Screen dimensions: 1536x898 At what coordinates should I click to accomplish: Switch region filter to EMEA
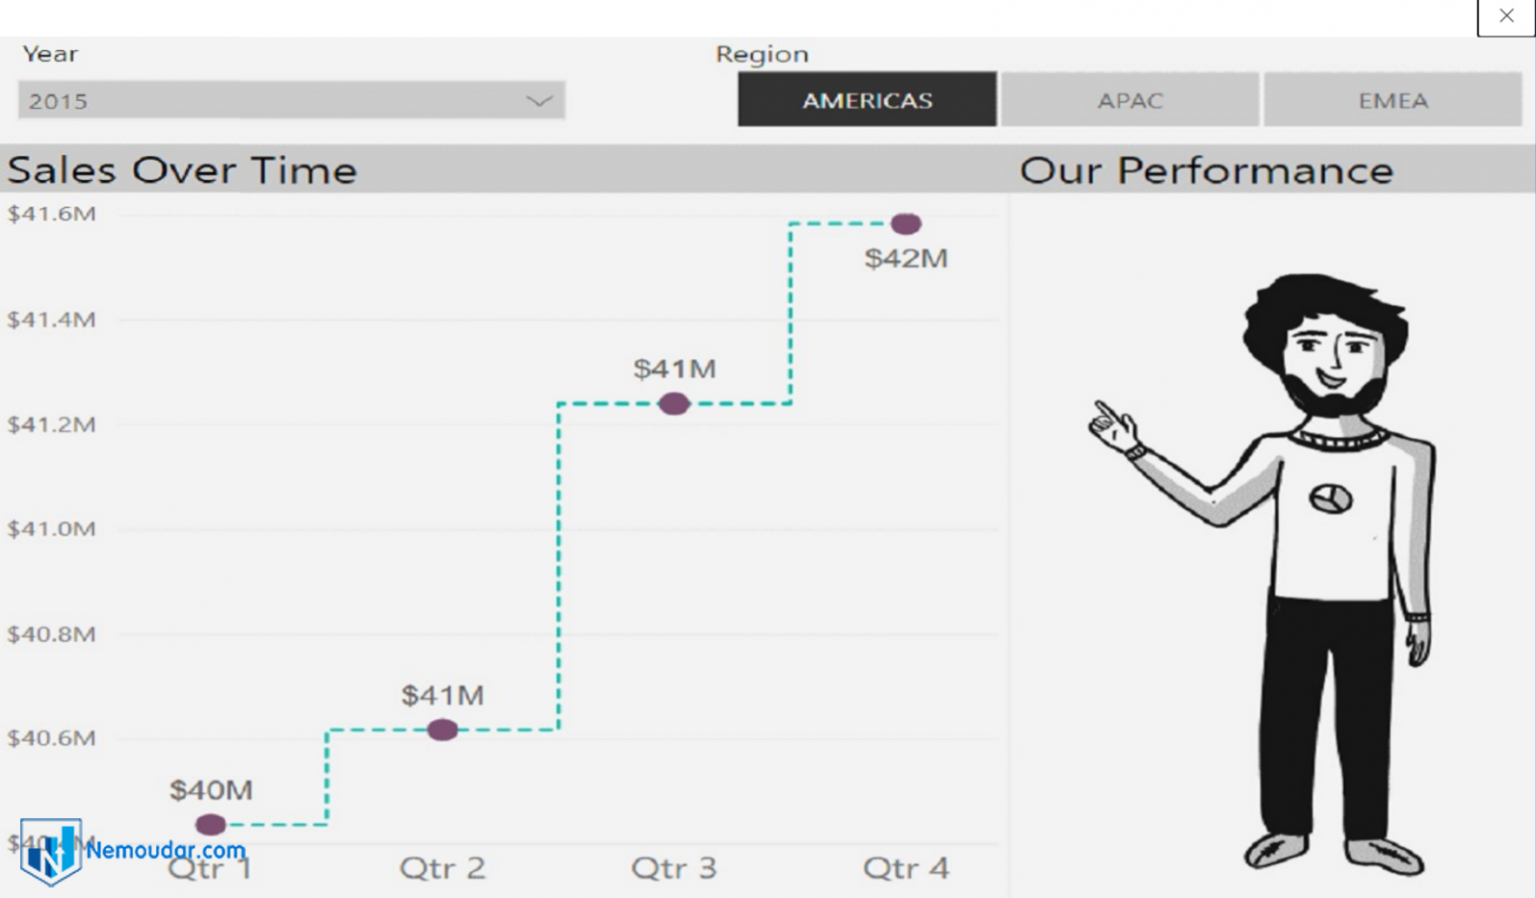(x=1393, y=100)
